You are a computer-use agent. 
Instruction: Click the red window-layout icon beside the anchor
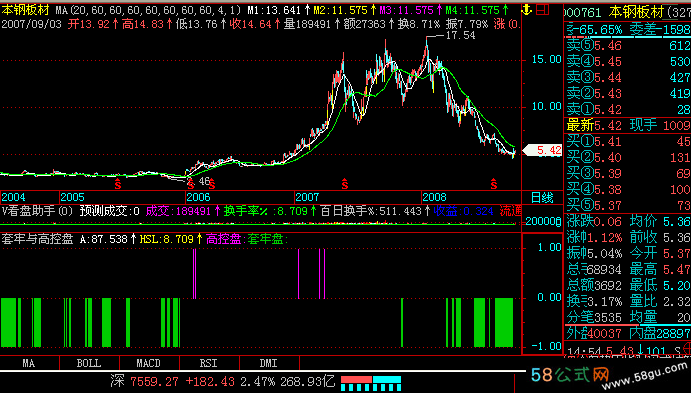click(x=542, y=9)
